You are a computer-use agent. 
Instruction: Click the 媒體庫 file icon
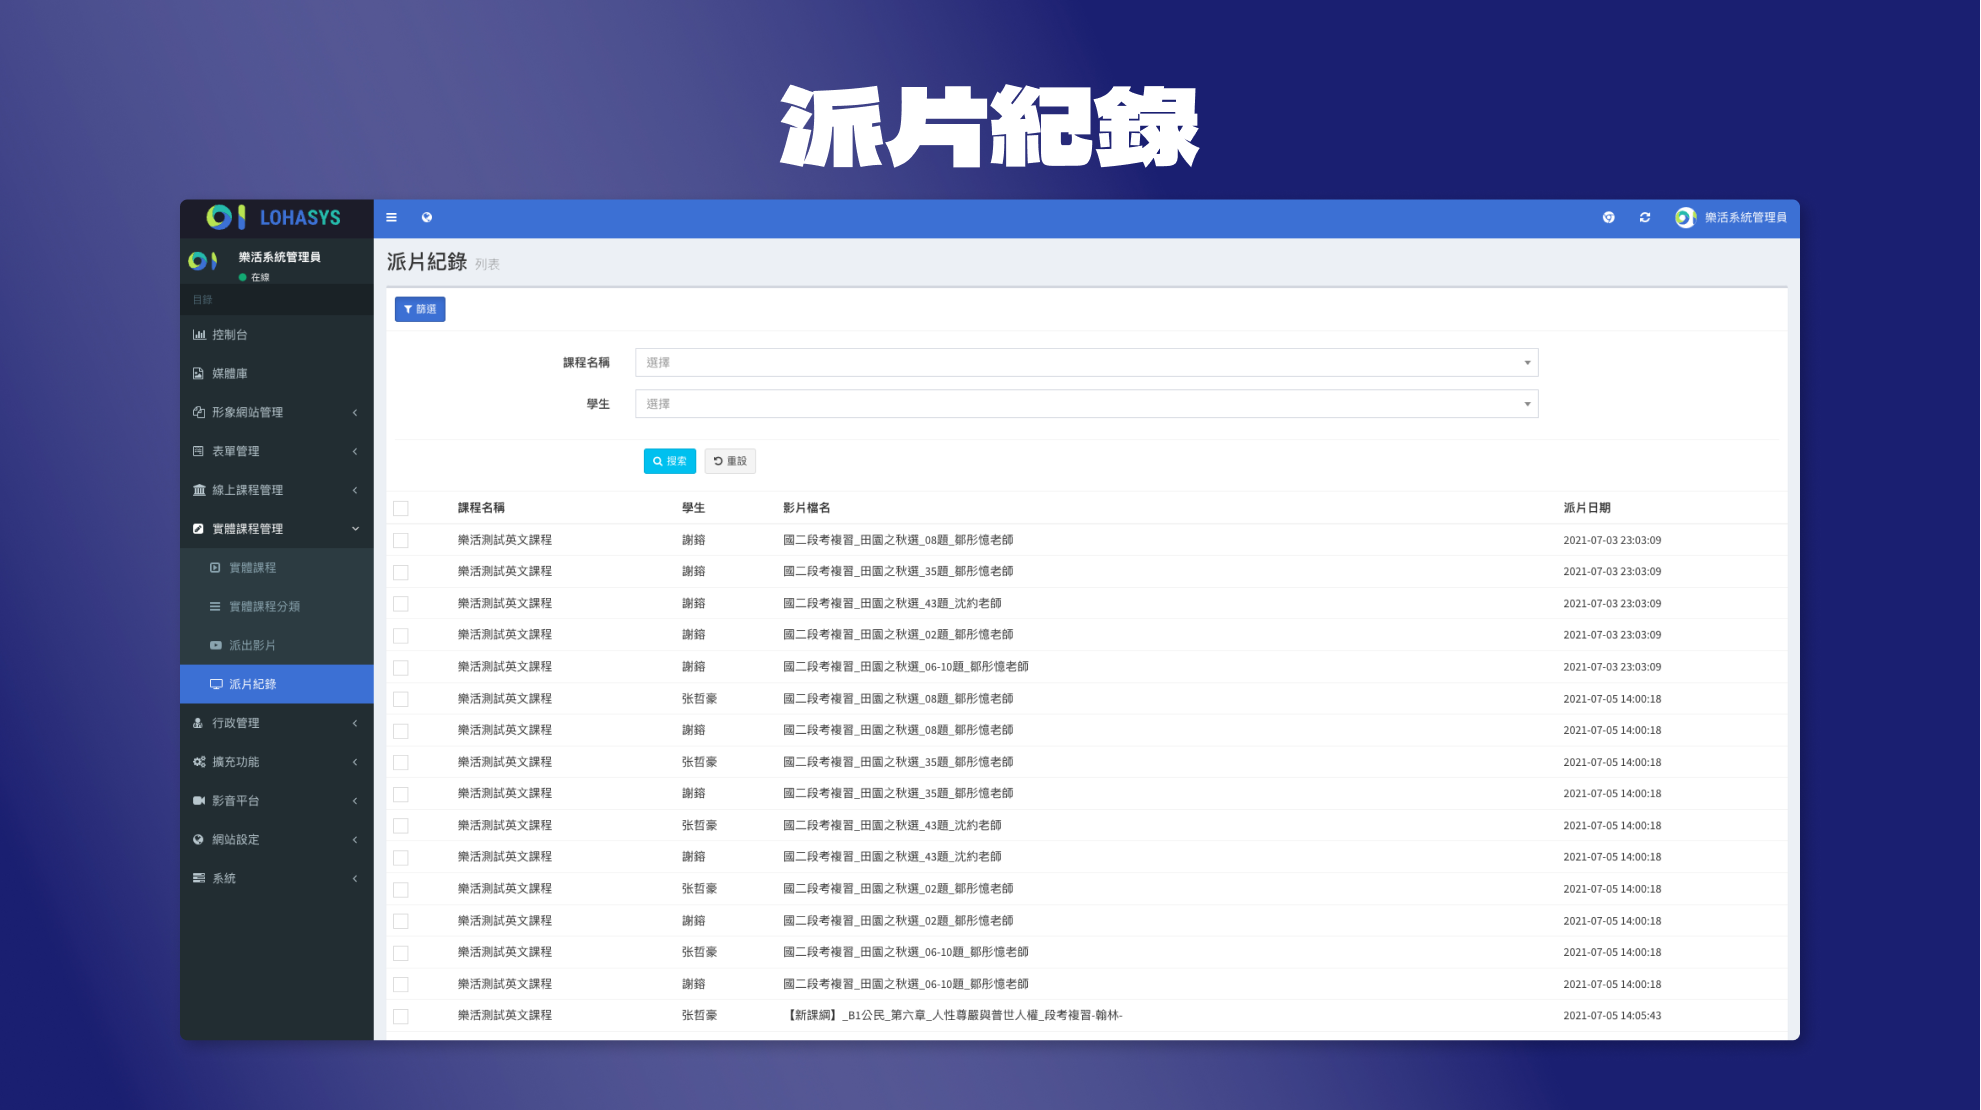[x=198, y=374]
